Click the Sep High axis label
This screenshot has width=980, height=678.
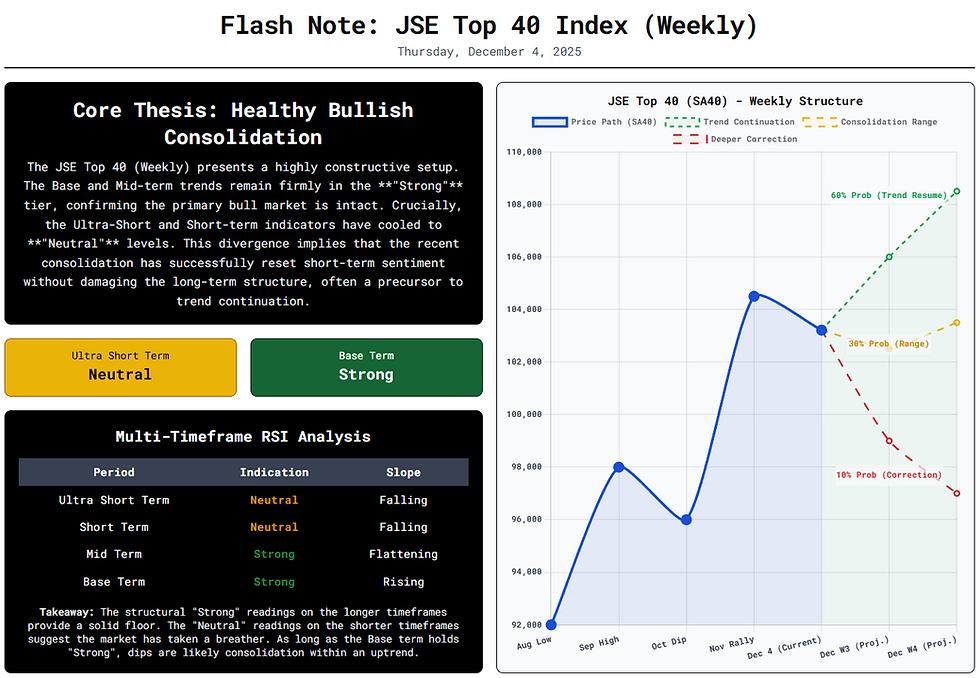(599, 642)
